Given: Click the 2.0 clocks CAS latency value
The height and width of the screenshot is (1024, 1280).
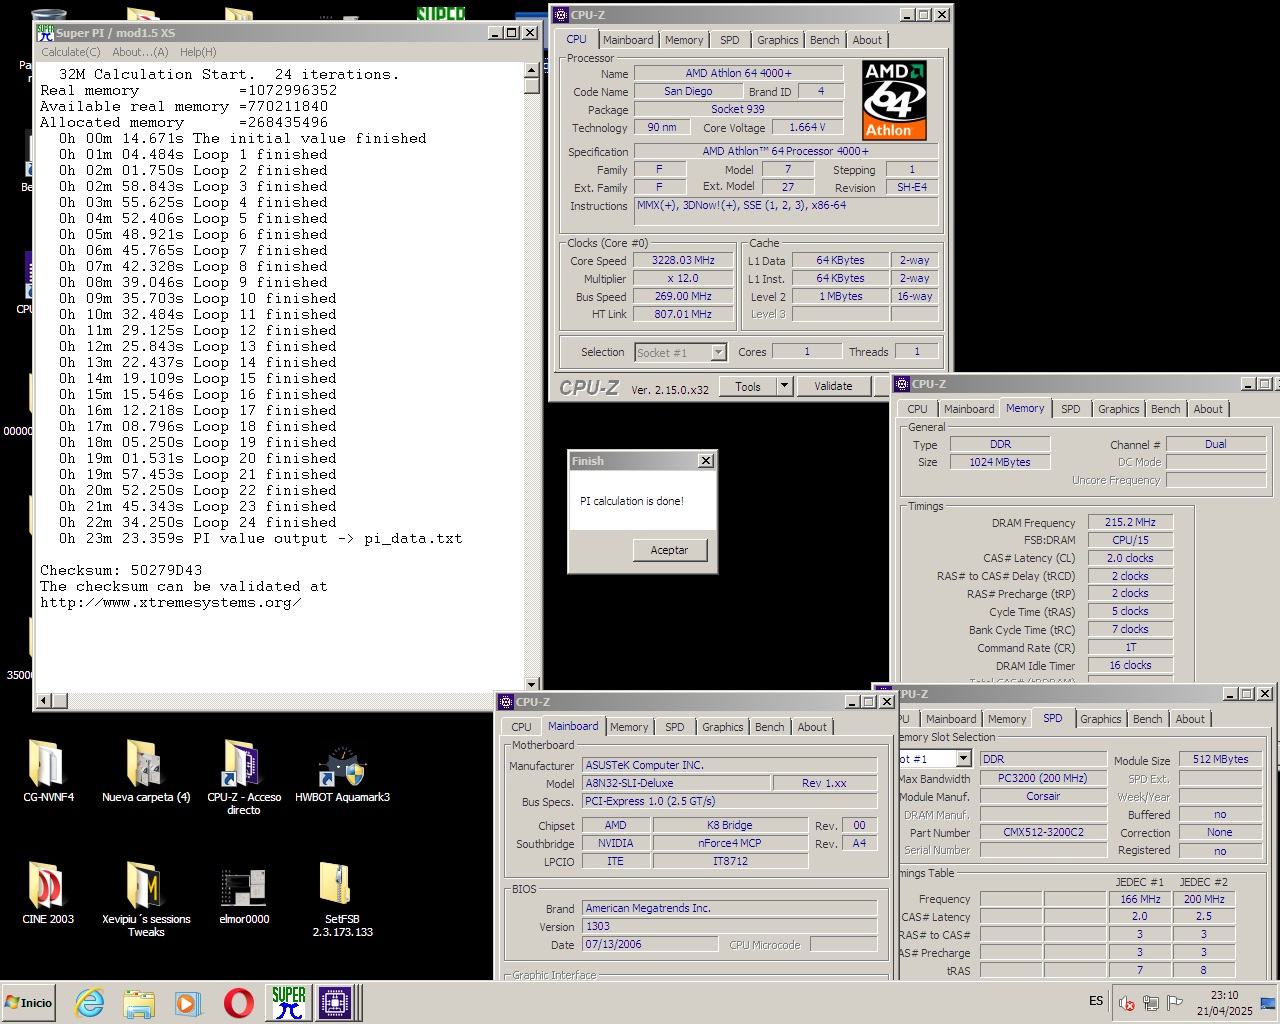Looking at the screenshot, I should [1129, 558].
